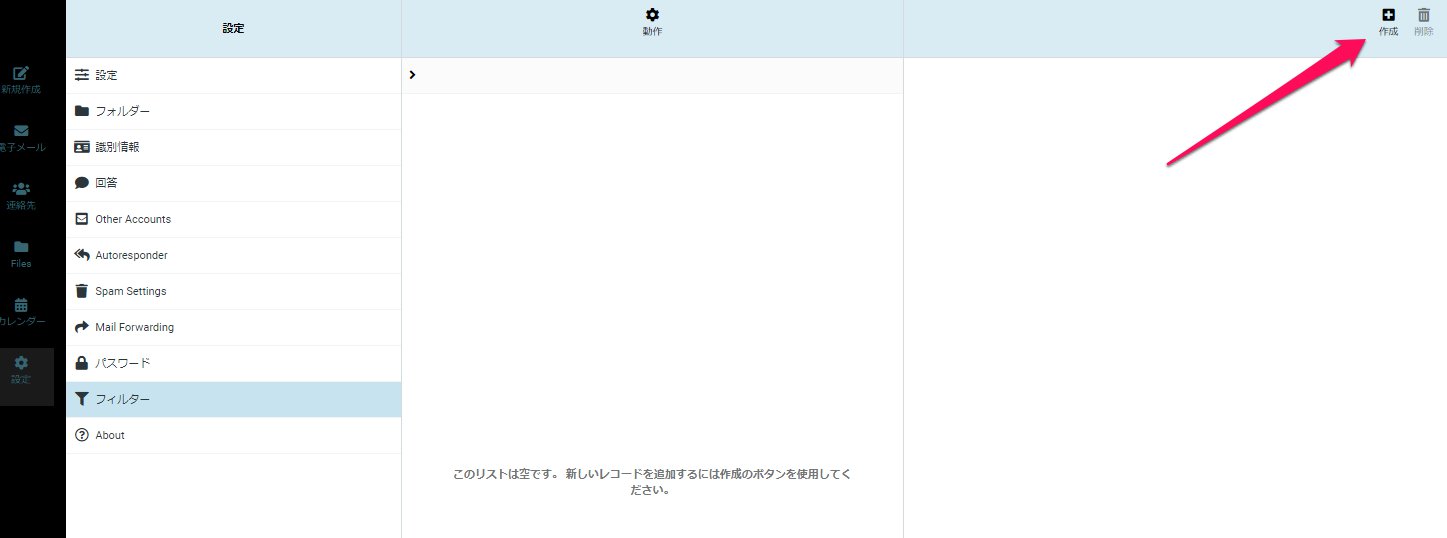Open the About section
This screenshot has height=538, width=1447.
click(233, 435)
